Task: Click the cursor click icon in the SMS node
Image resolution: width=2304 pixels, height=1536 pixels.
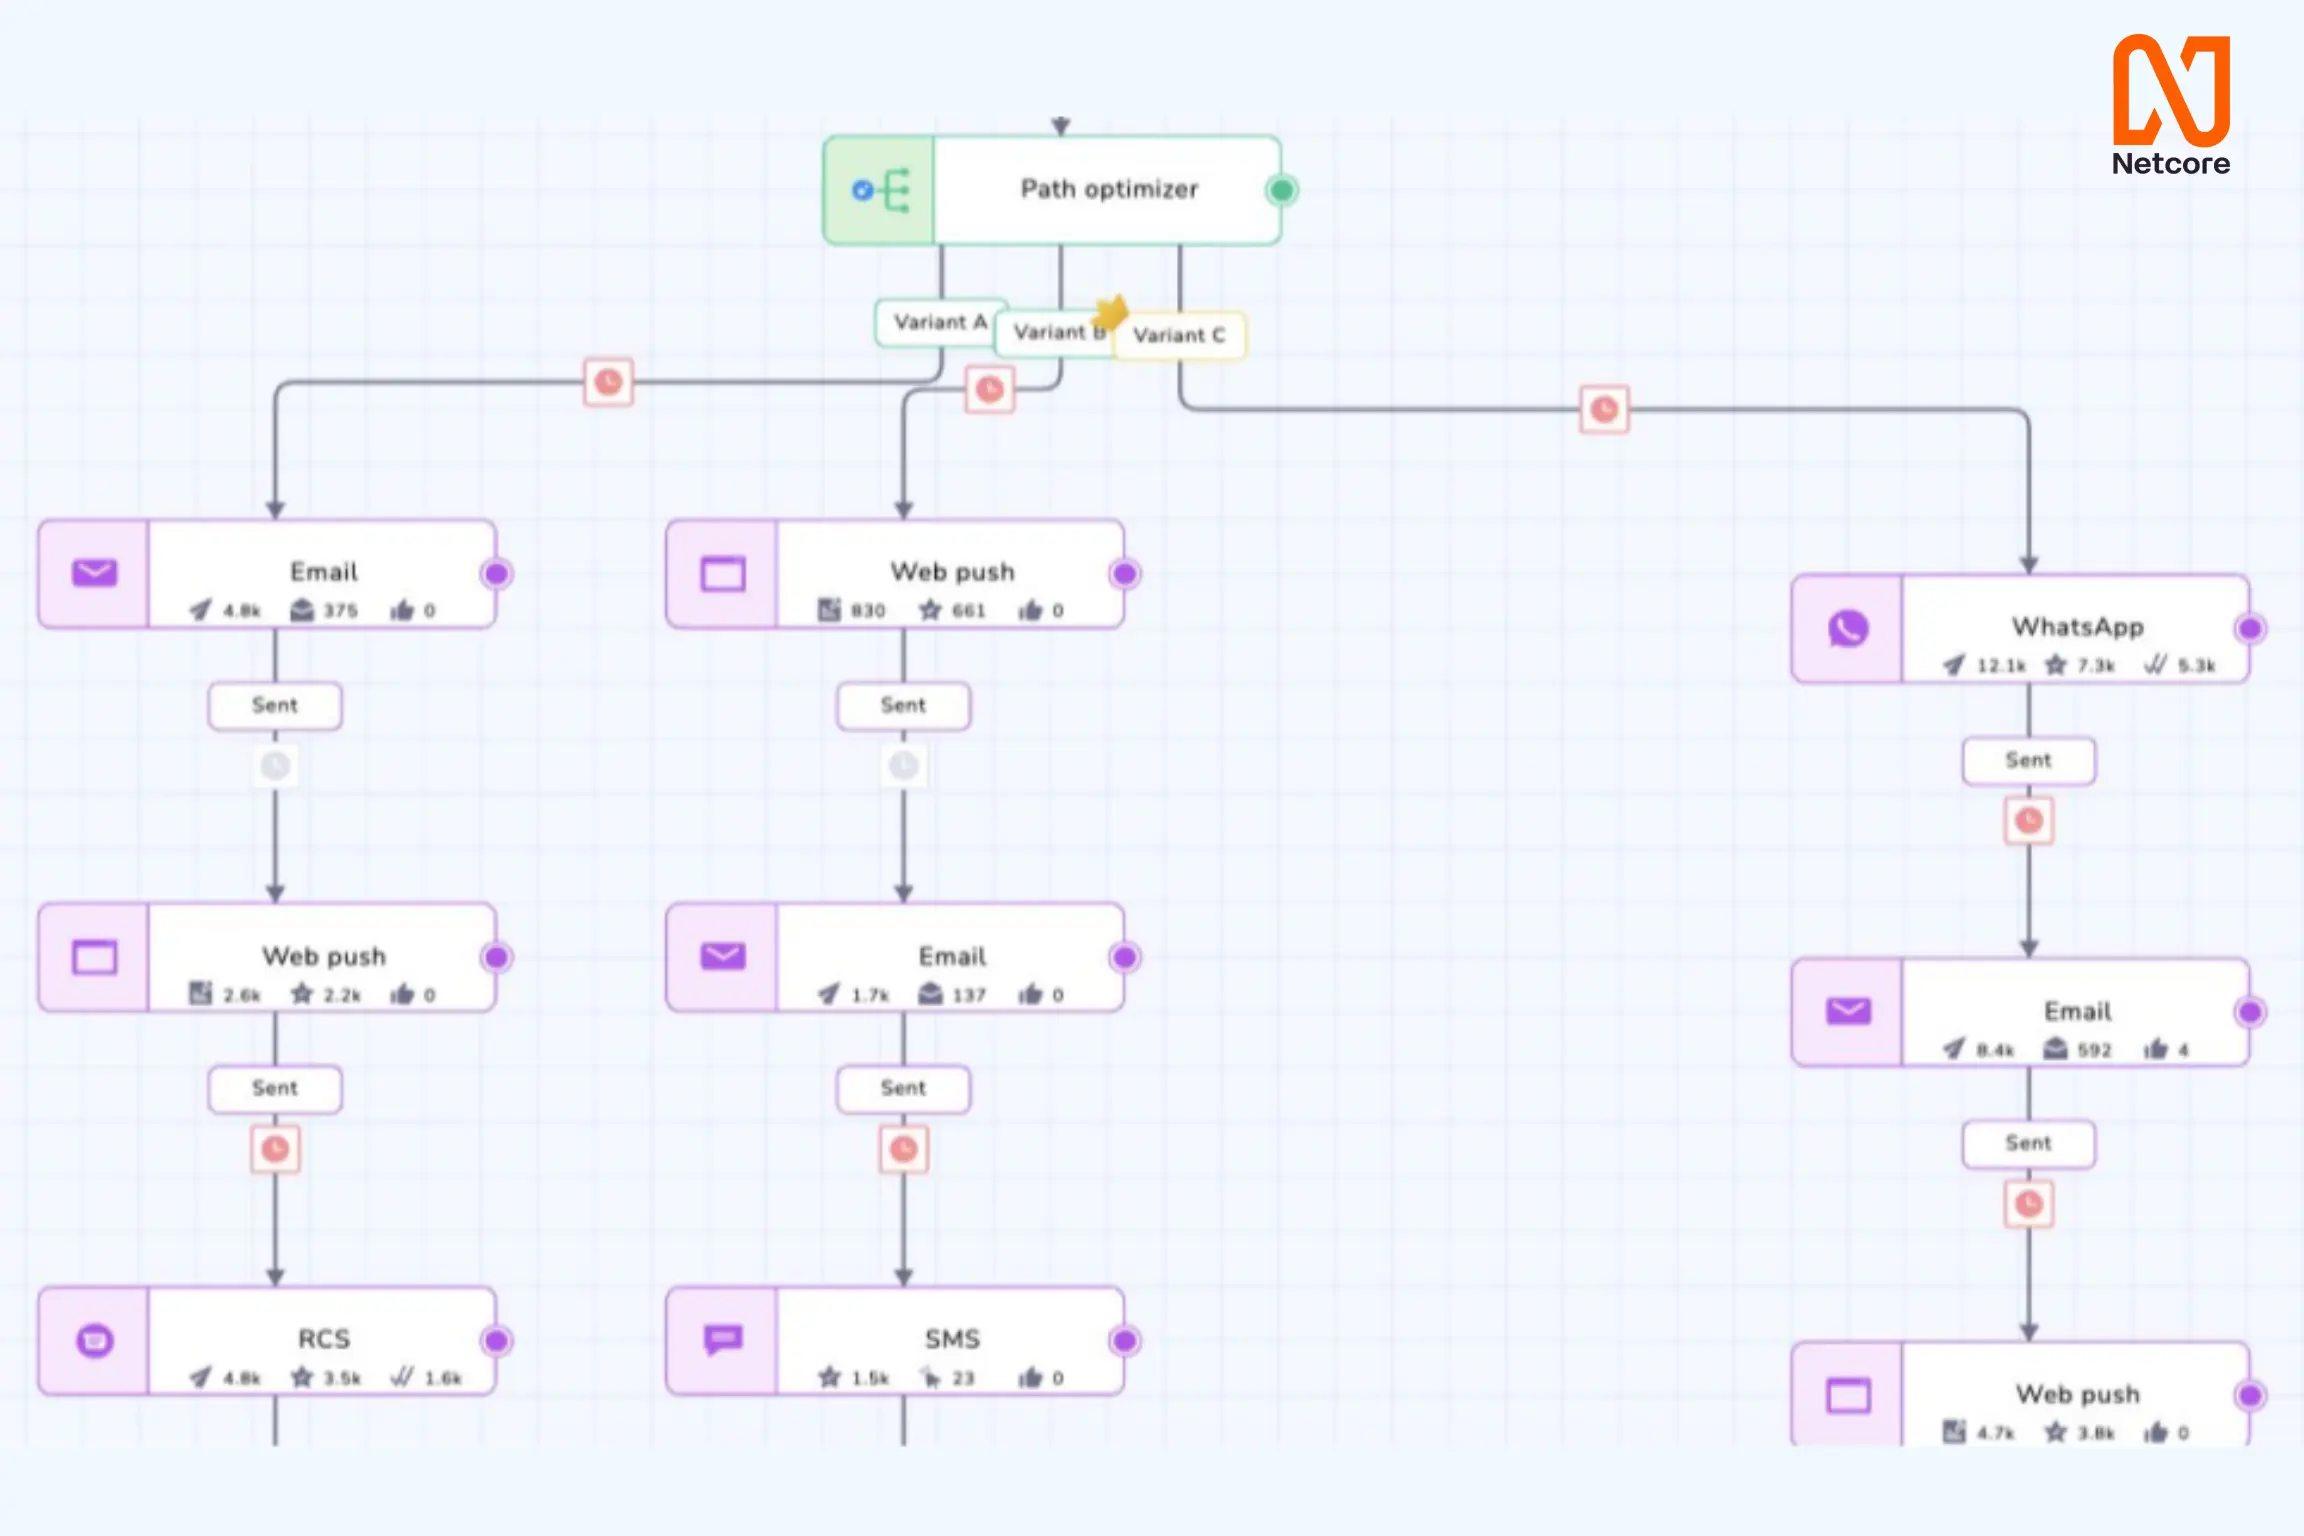Action: point(930,1378)
